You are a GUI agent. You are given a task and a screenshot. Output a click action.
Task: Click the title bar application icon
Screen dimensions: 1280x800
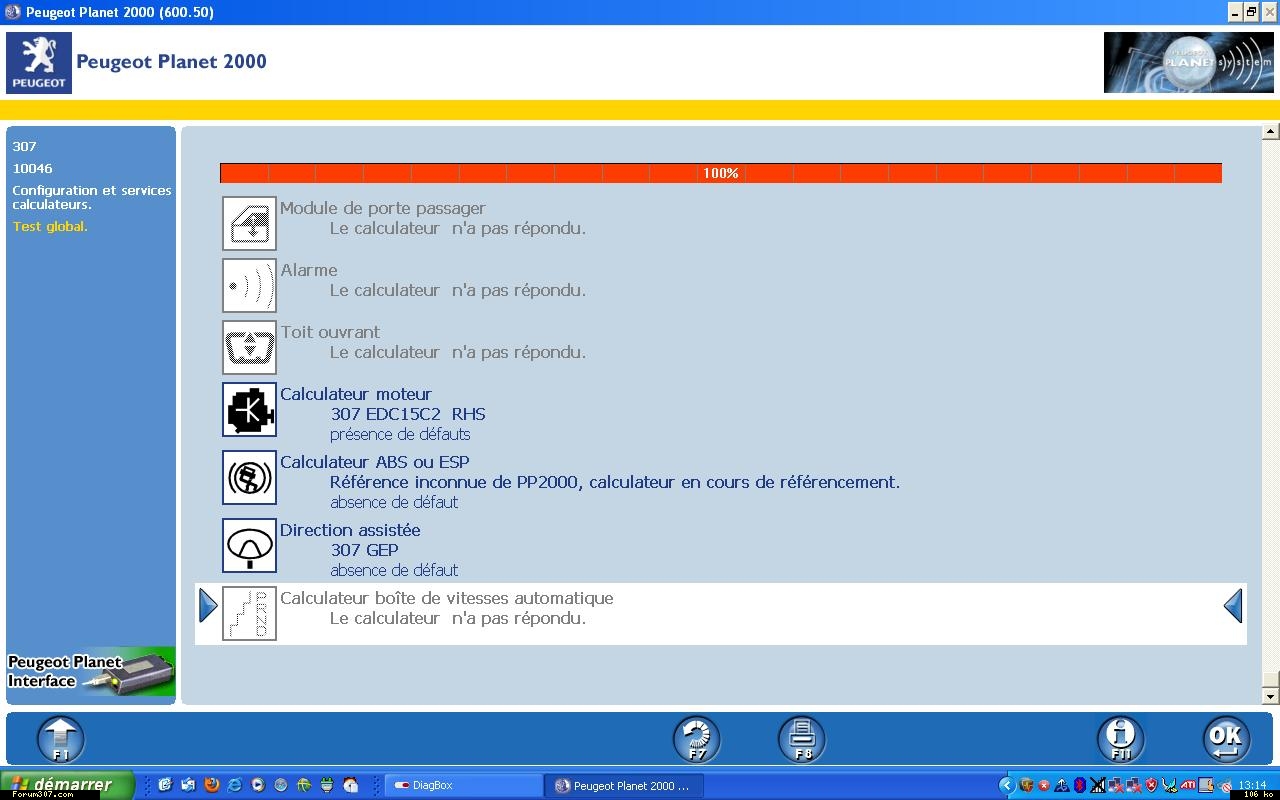(12, 12)
